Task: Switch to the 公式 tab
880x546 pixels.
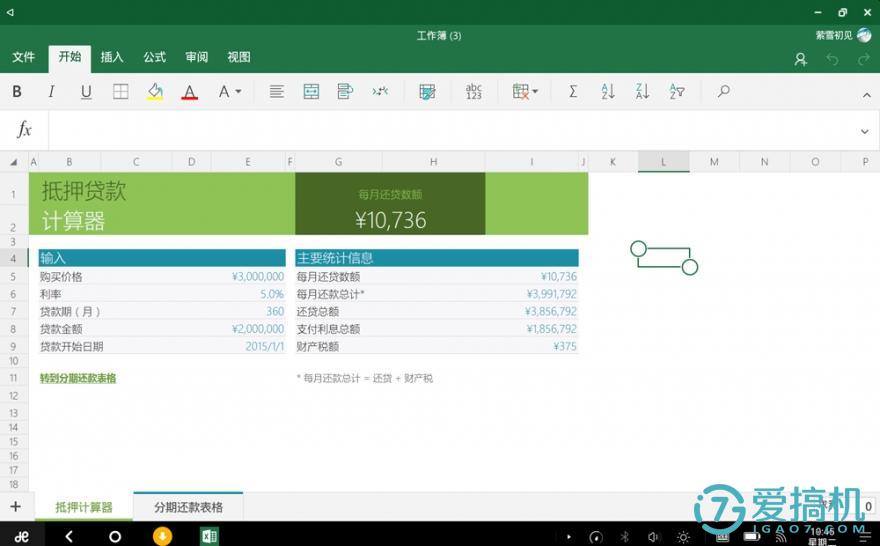Action: click(154, 57)
